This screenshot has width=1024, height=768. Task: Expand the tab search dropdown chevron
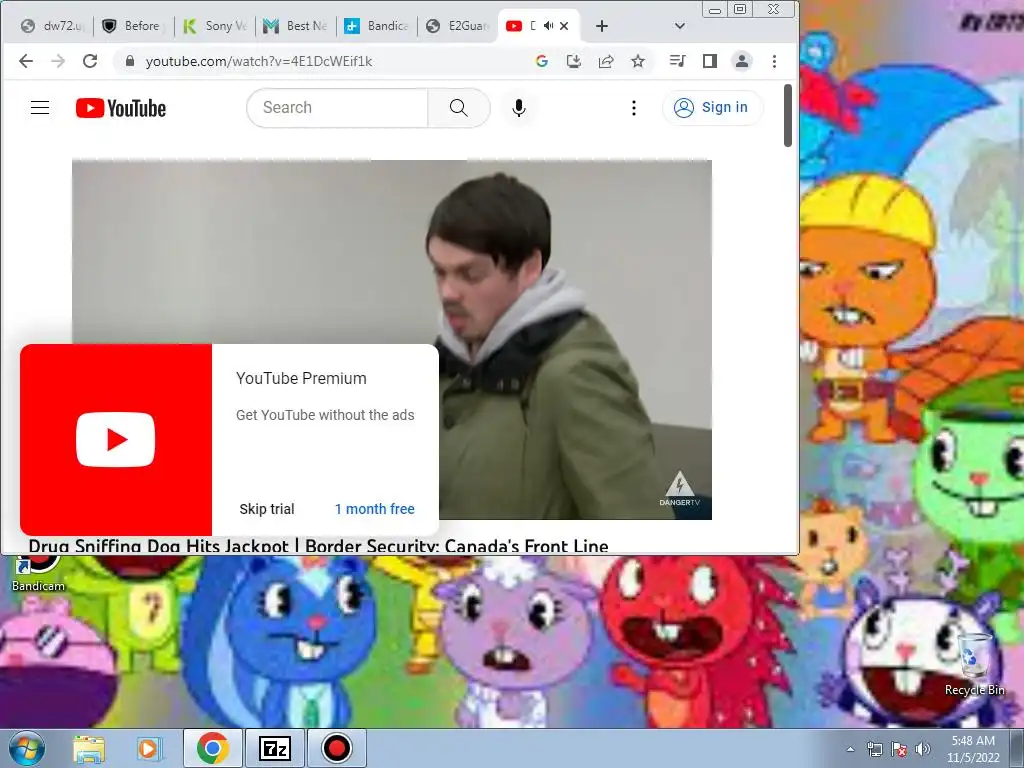tap(680, 26)
